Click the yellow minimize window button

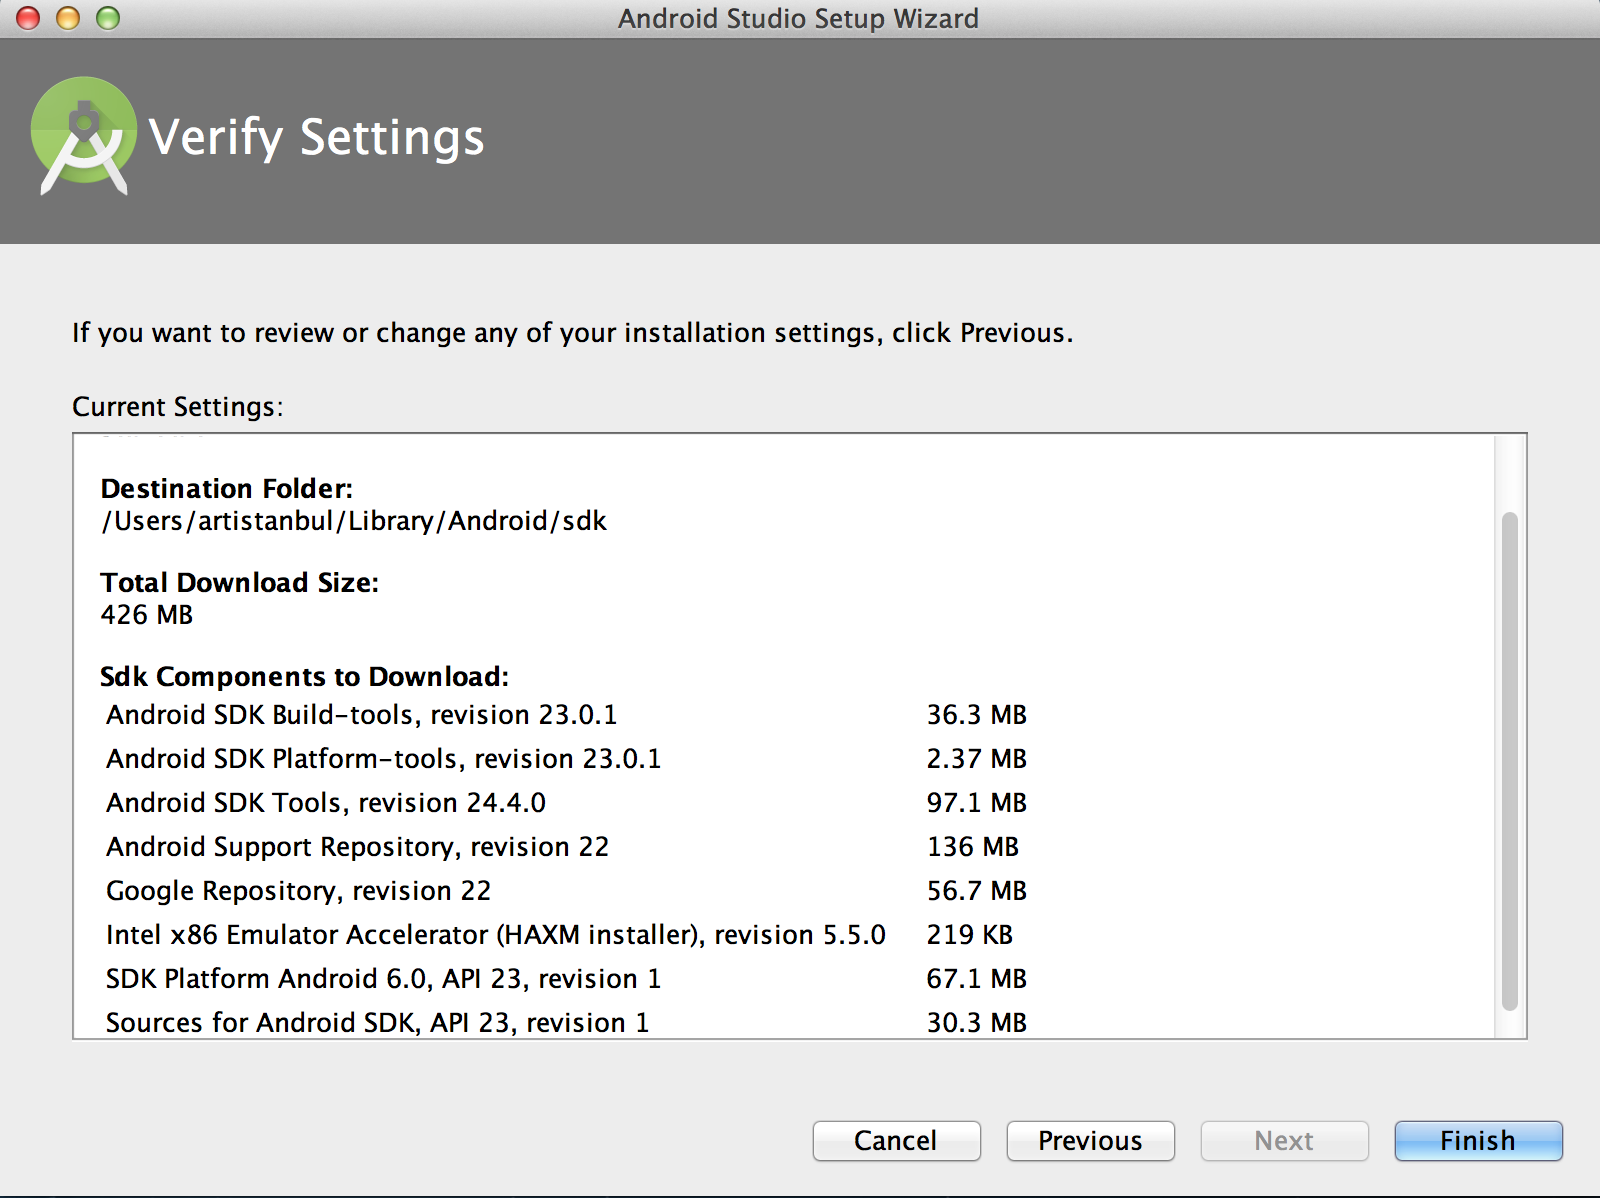click(68, 18)
